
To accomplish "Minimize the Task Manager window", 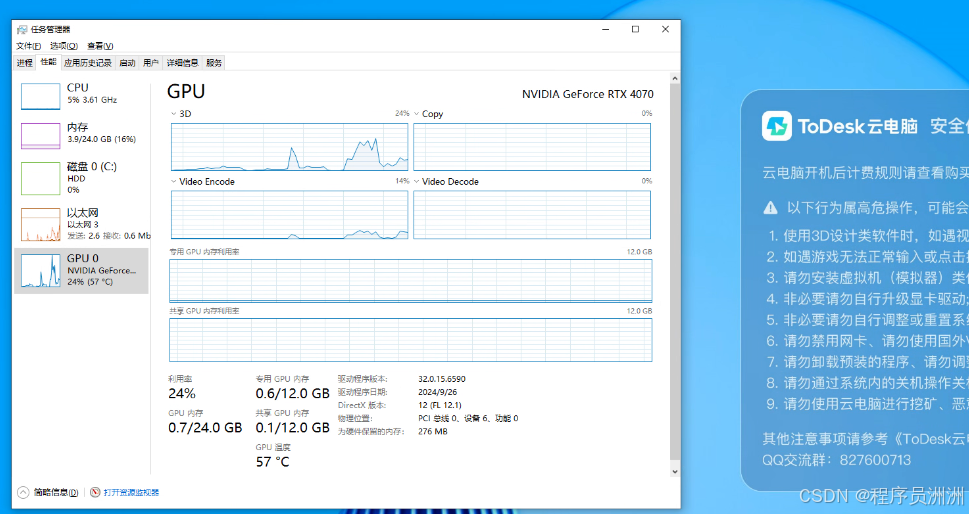I will [x=606, y=29].
